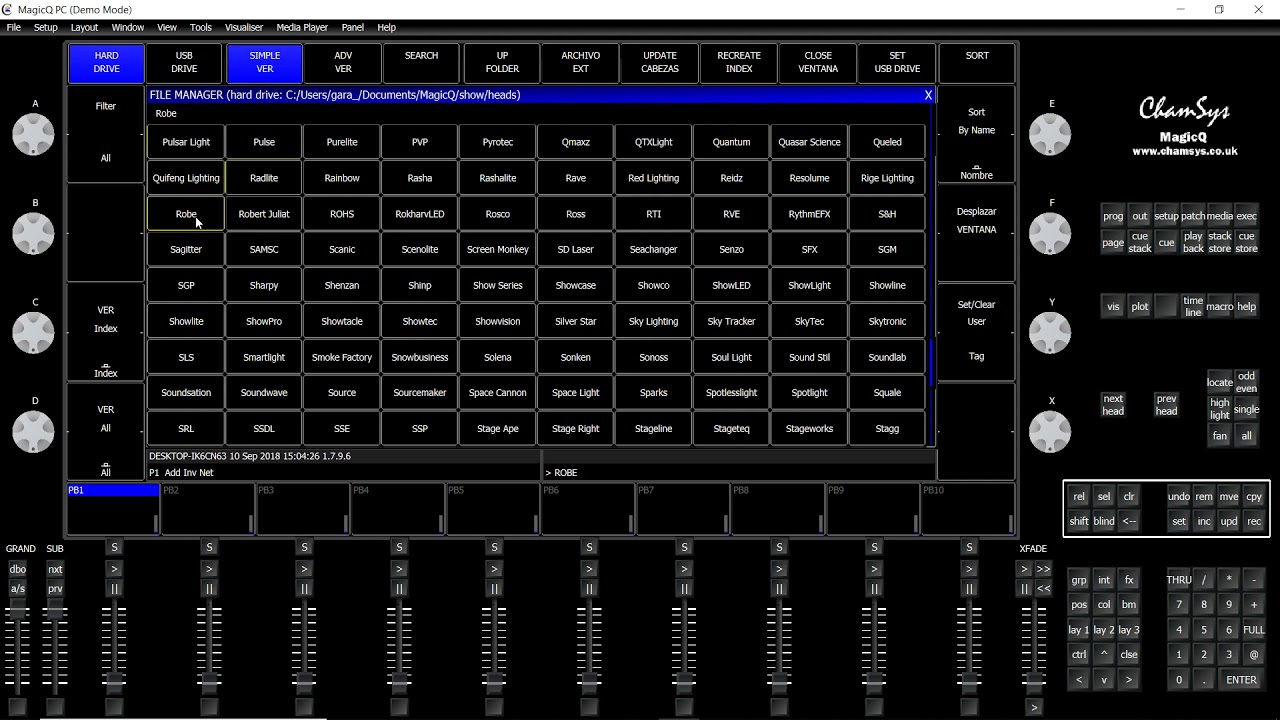Click the undo button

coord(1179,496)
